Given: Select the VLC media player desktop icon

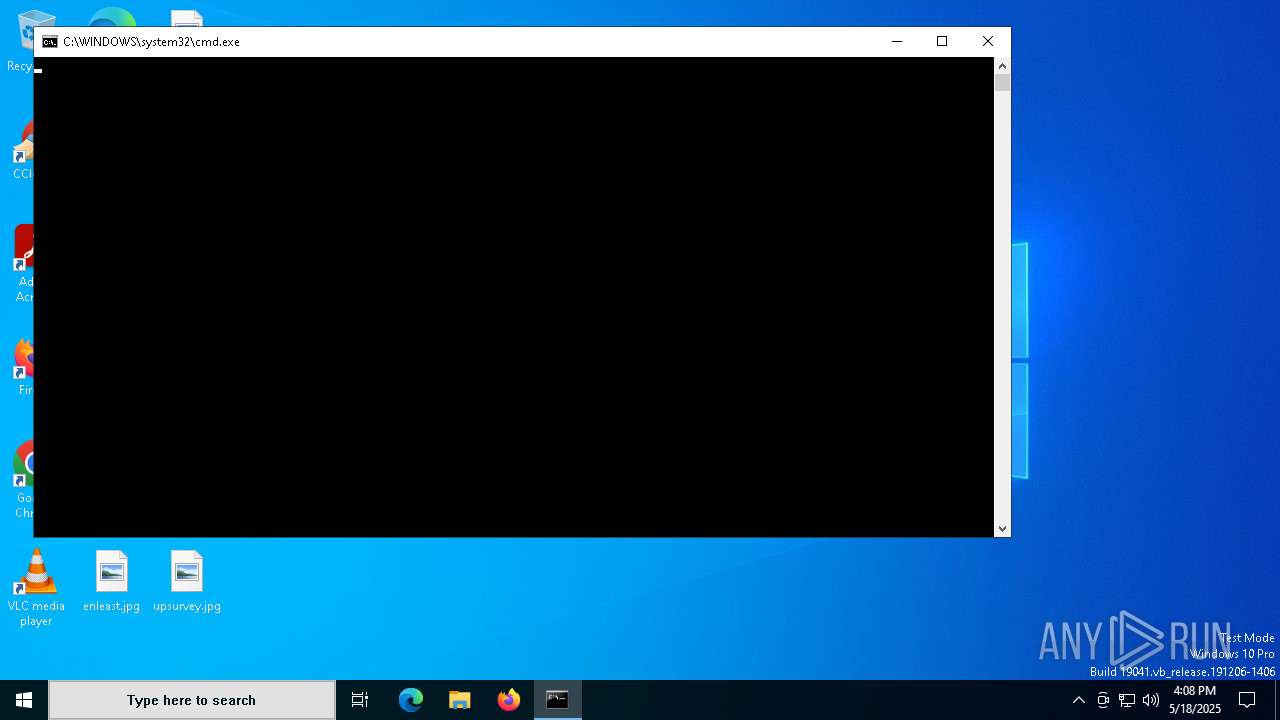Looking at the screenshot, I should coord(36,588).
